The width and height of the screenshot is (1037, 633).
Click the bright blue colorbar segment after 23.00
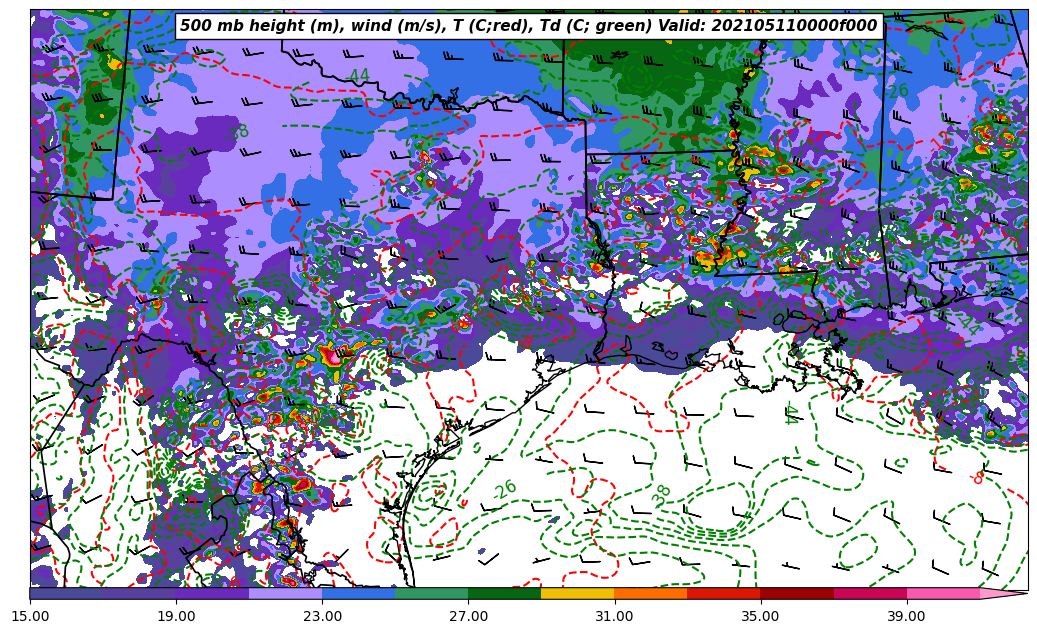[x=358, y=593]
